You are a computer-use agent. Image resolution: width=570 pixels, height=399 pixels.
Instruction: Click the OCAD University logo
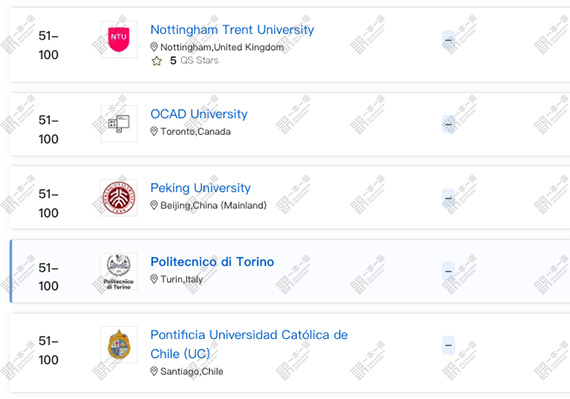coord(119,124)
